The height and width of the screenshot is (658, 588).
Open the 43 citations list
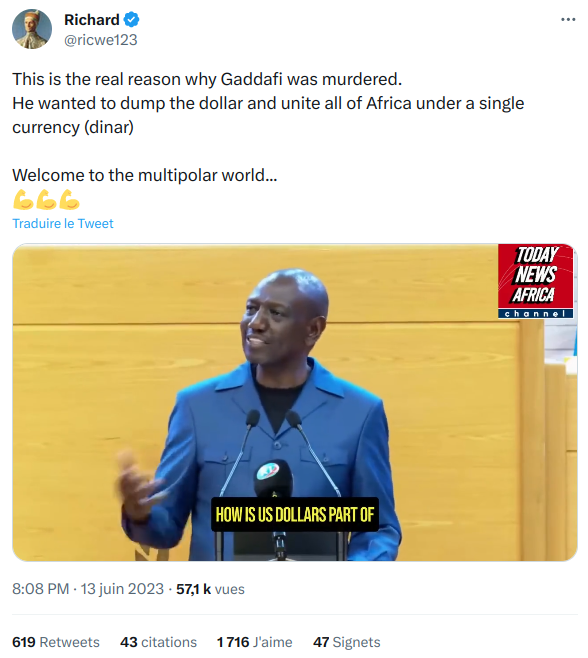pyautogui.click(x=158, y=642)
